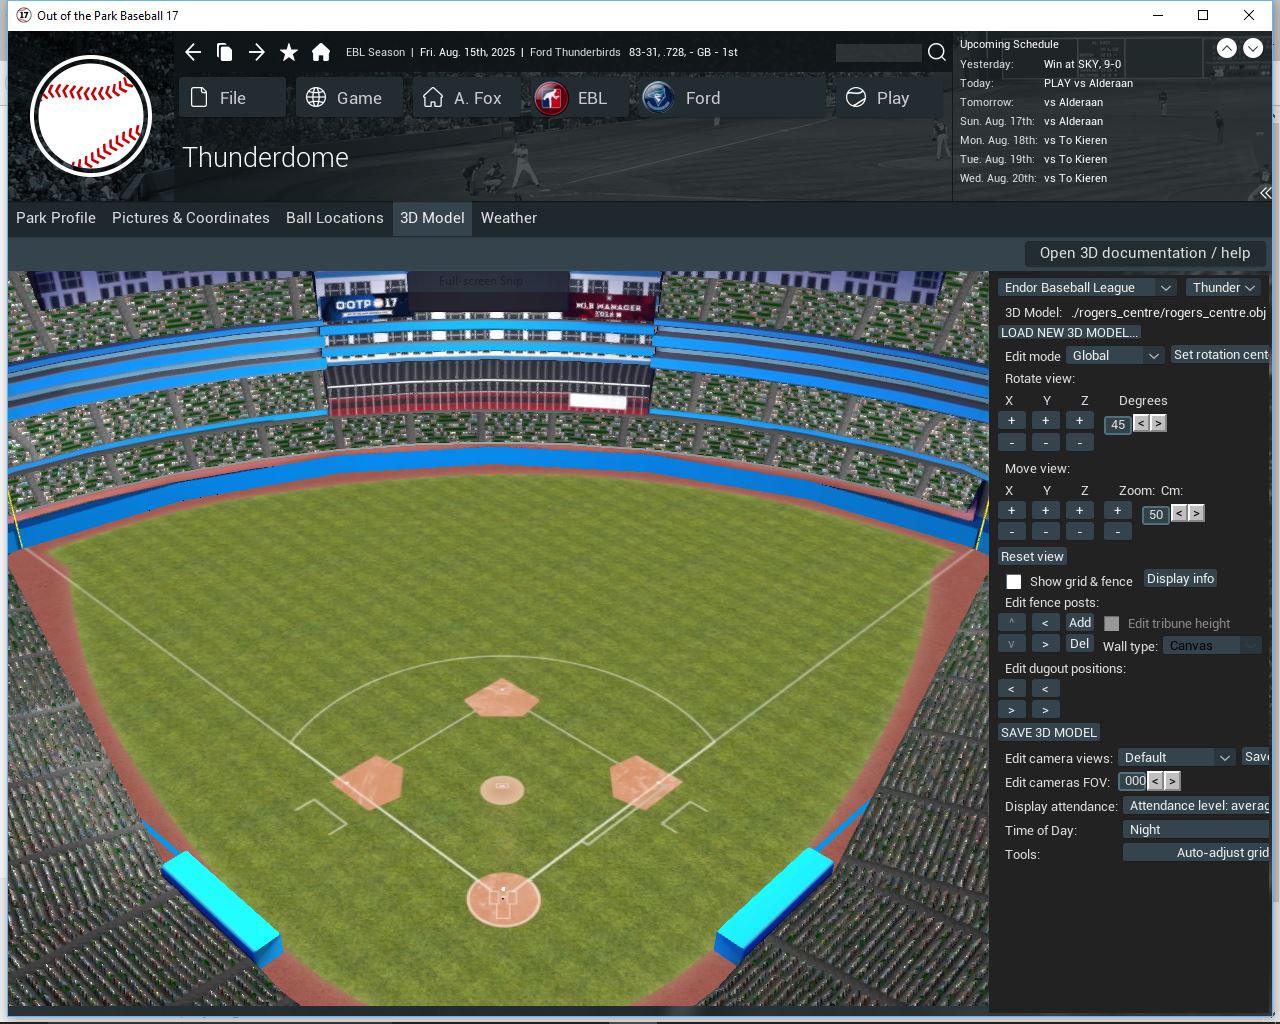Toggle the Edit tribune height checkbox
The width and height of the screenshot is (1280, 1024).
[1111, 623]
